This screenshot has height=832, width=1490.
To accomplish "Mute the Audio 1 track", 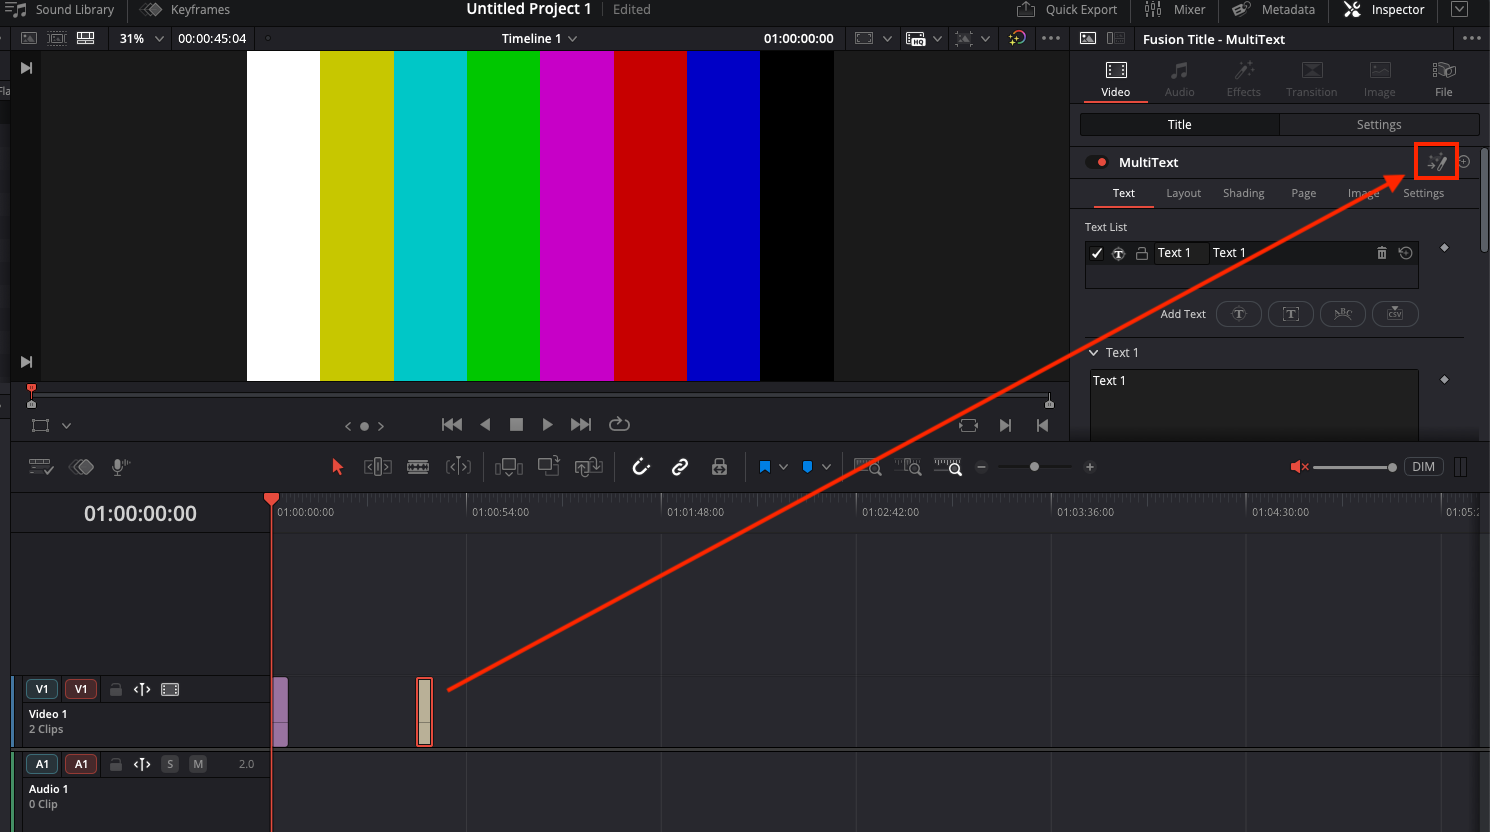I will tap(198, 764).
